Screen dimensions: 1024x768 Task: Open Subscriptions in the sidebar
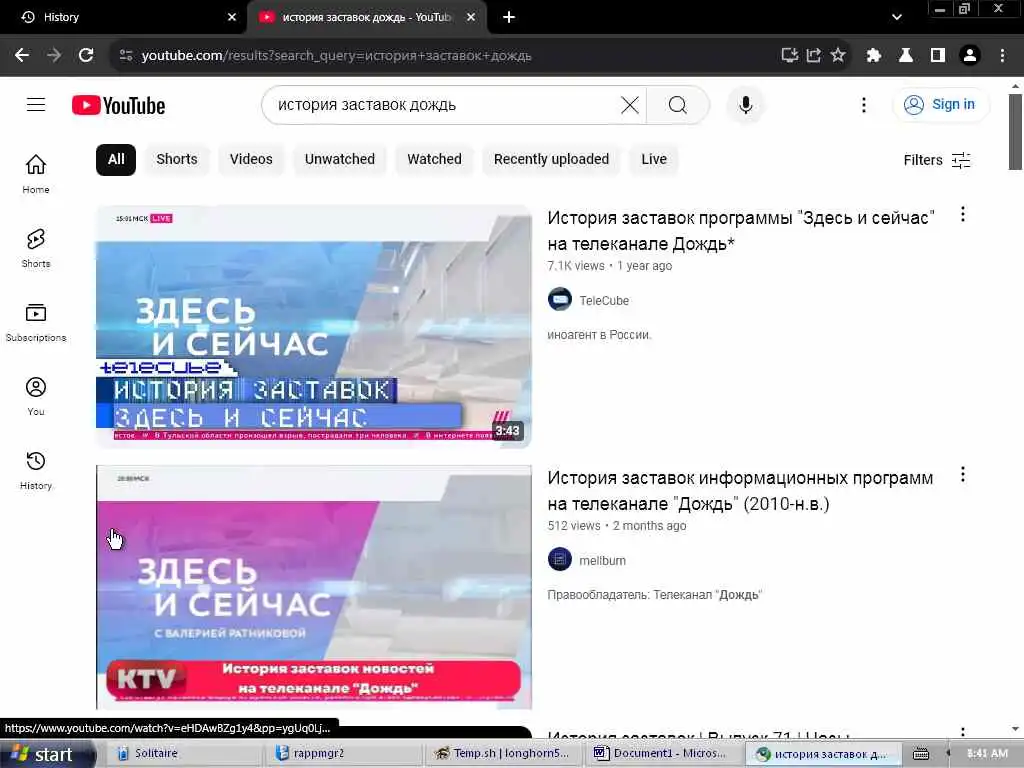(36, 322)
